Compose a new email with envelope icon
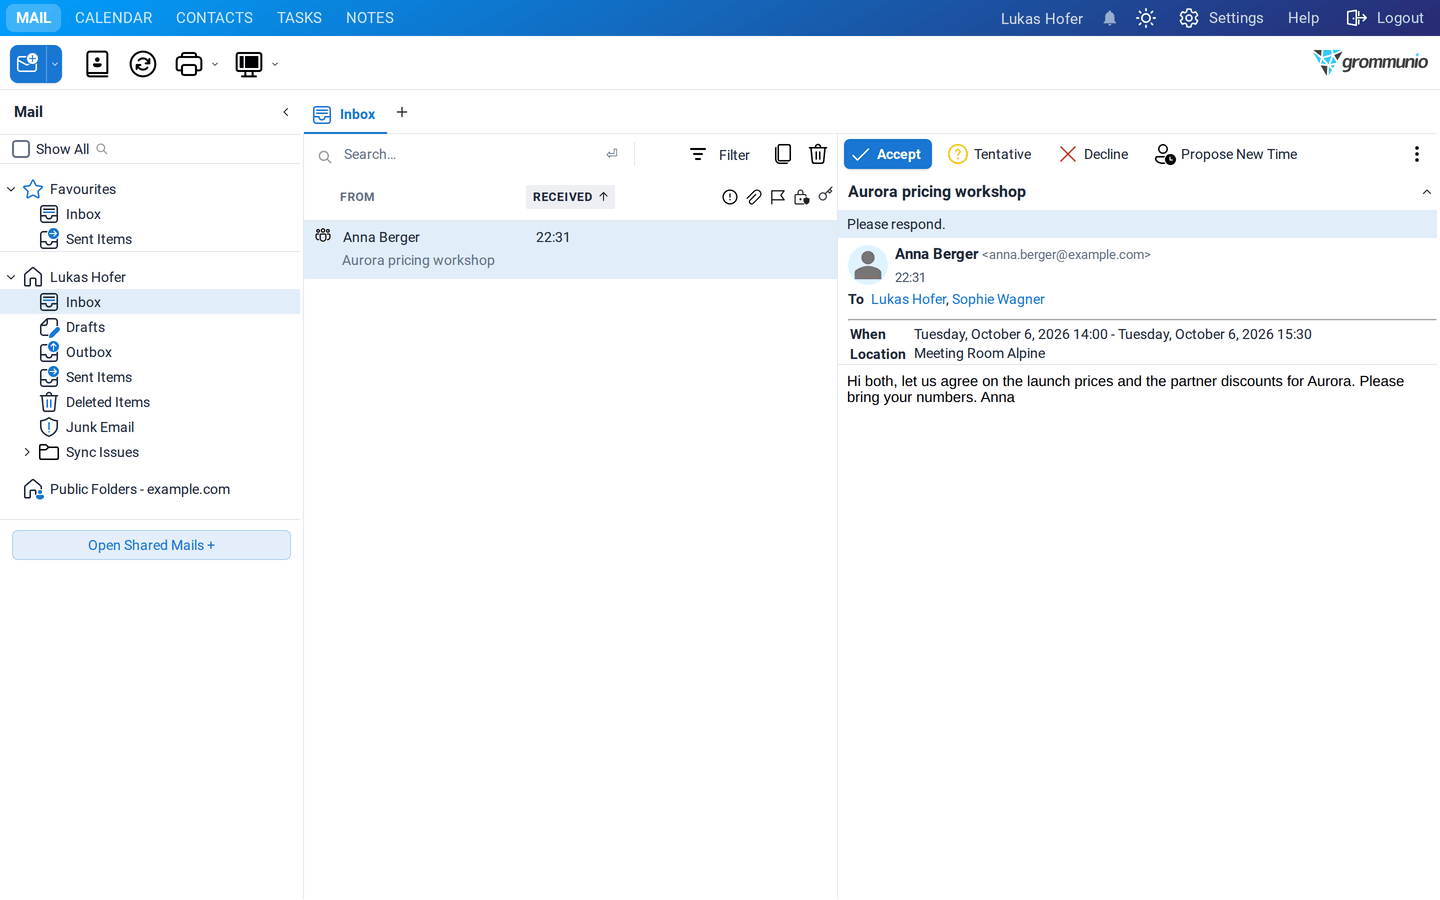 pyautogui.click(x=28, y=64)
